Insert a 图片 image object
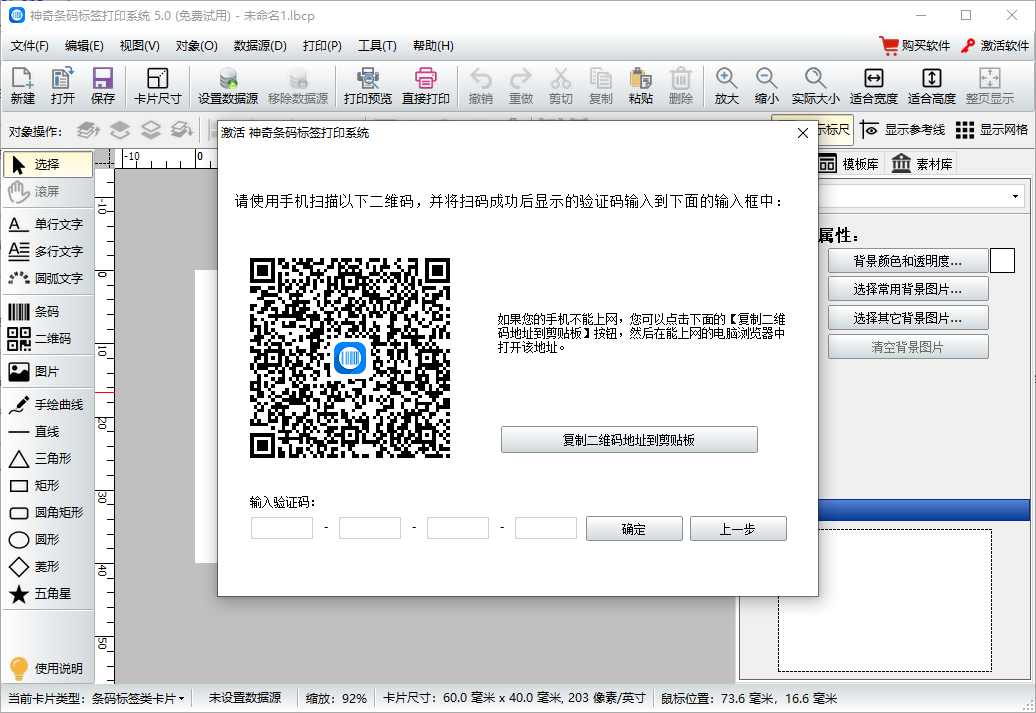Screen dimensions: 1036x713 [x=48, y=372]
